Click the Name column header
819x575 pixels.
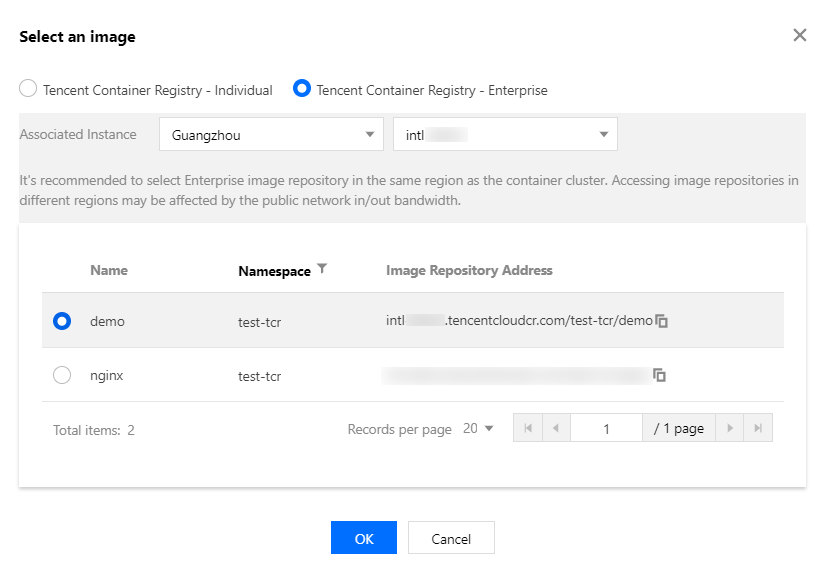[109, 270]
